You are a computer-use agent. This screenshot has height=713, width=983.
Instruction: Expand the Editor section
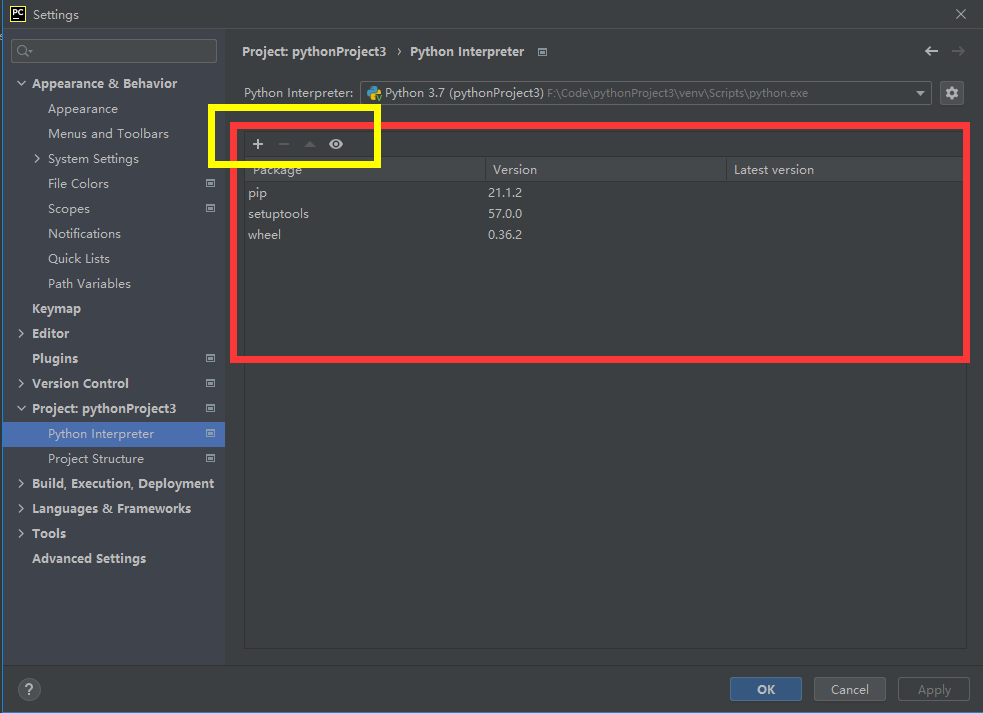click(x=21, y=334)
